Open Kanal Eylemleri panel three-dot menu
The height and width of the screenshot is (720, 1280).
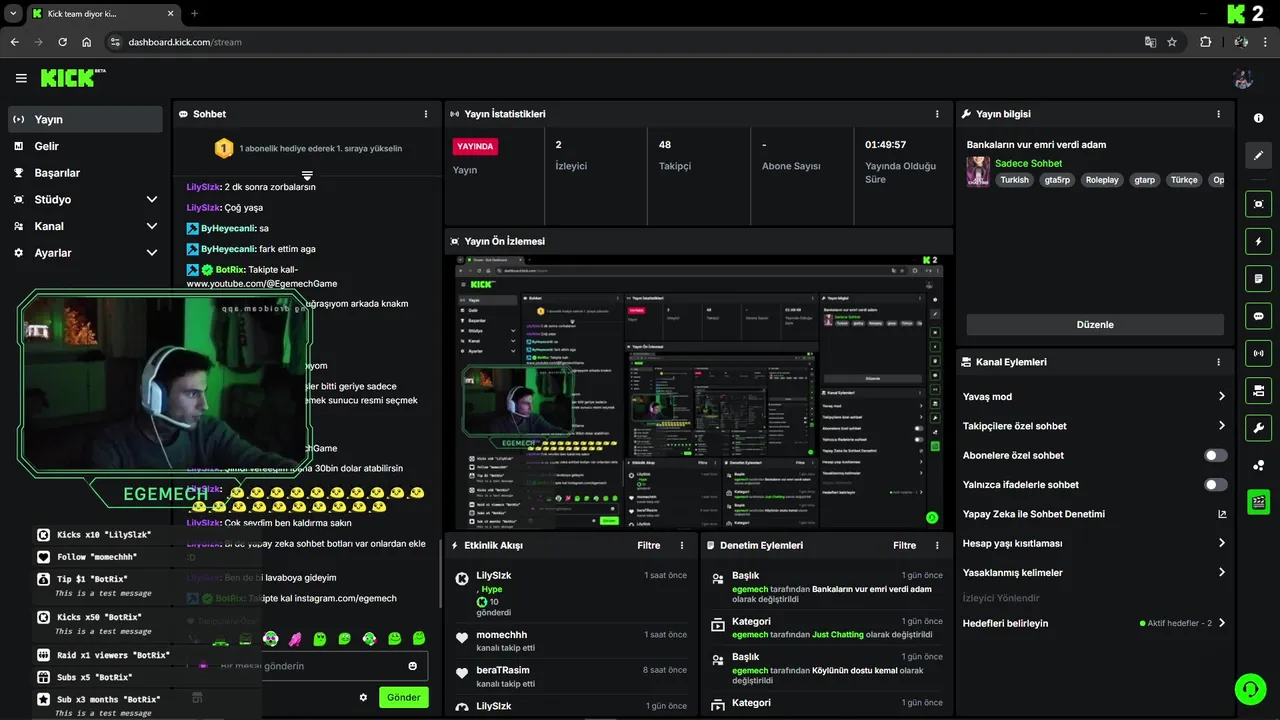[x=1218, y=362]
